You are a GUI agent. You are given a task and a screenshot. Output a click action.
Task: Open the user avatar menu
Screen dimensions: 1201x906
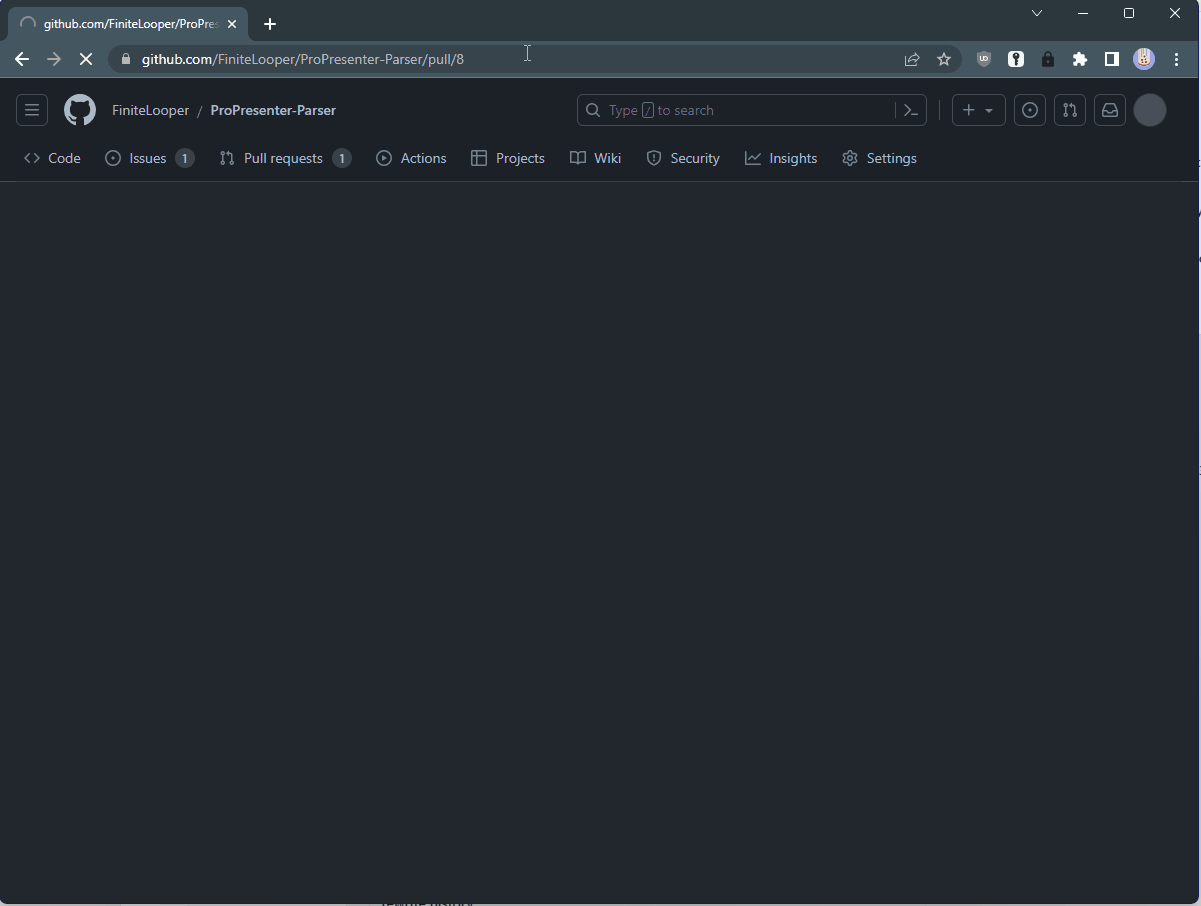click(1150, 110)
